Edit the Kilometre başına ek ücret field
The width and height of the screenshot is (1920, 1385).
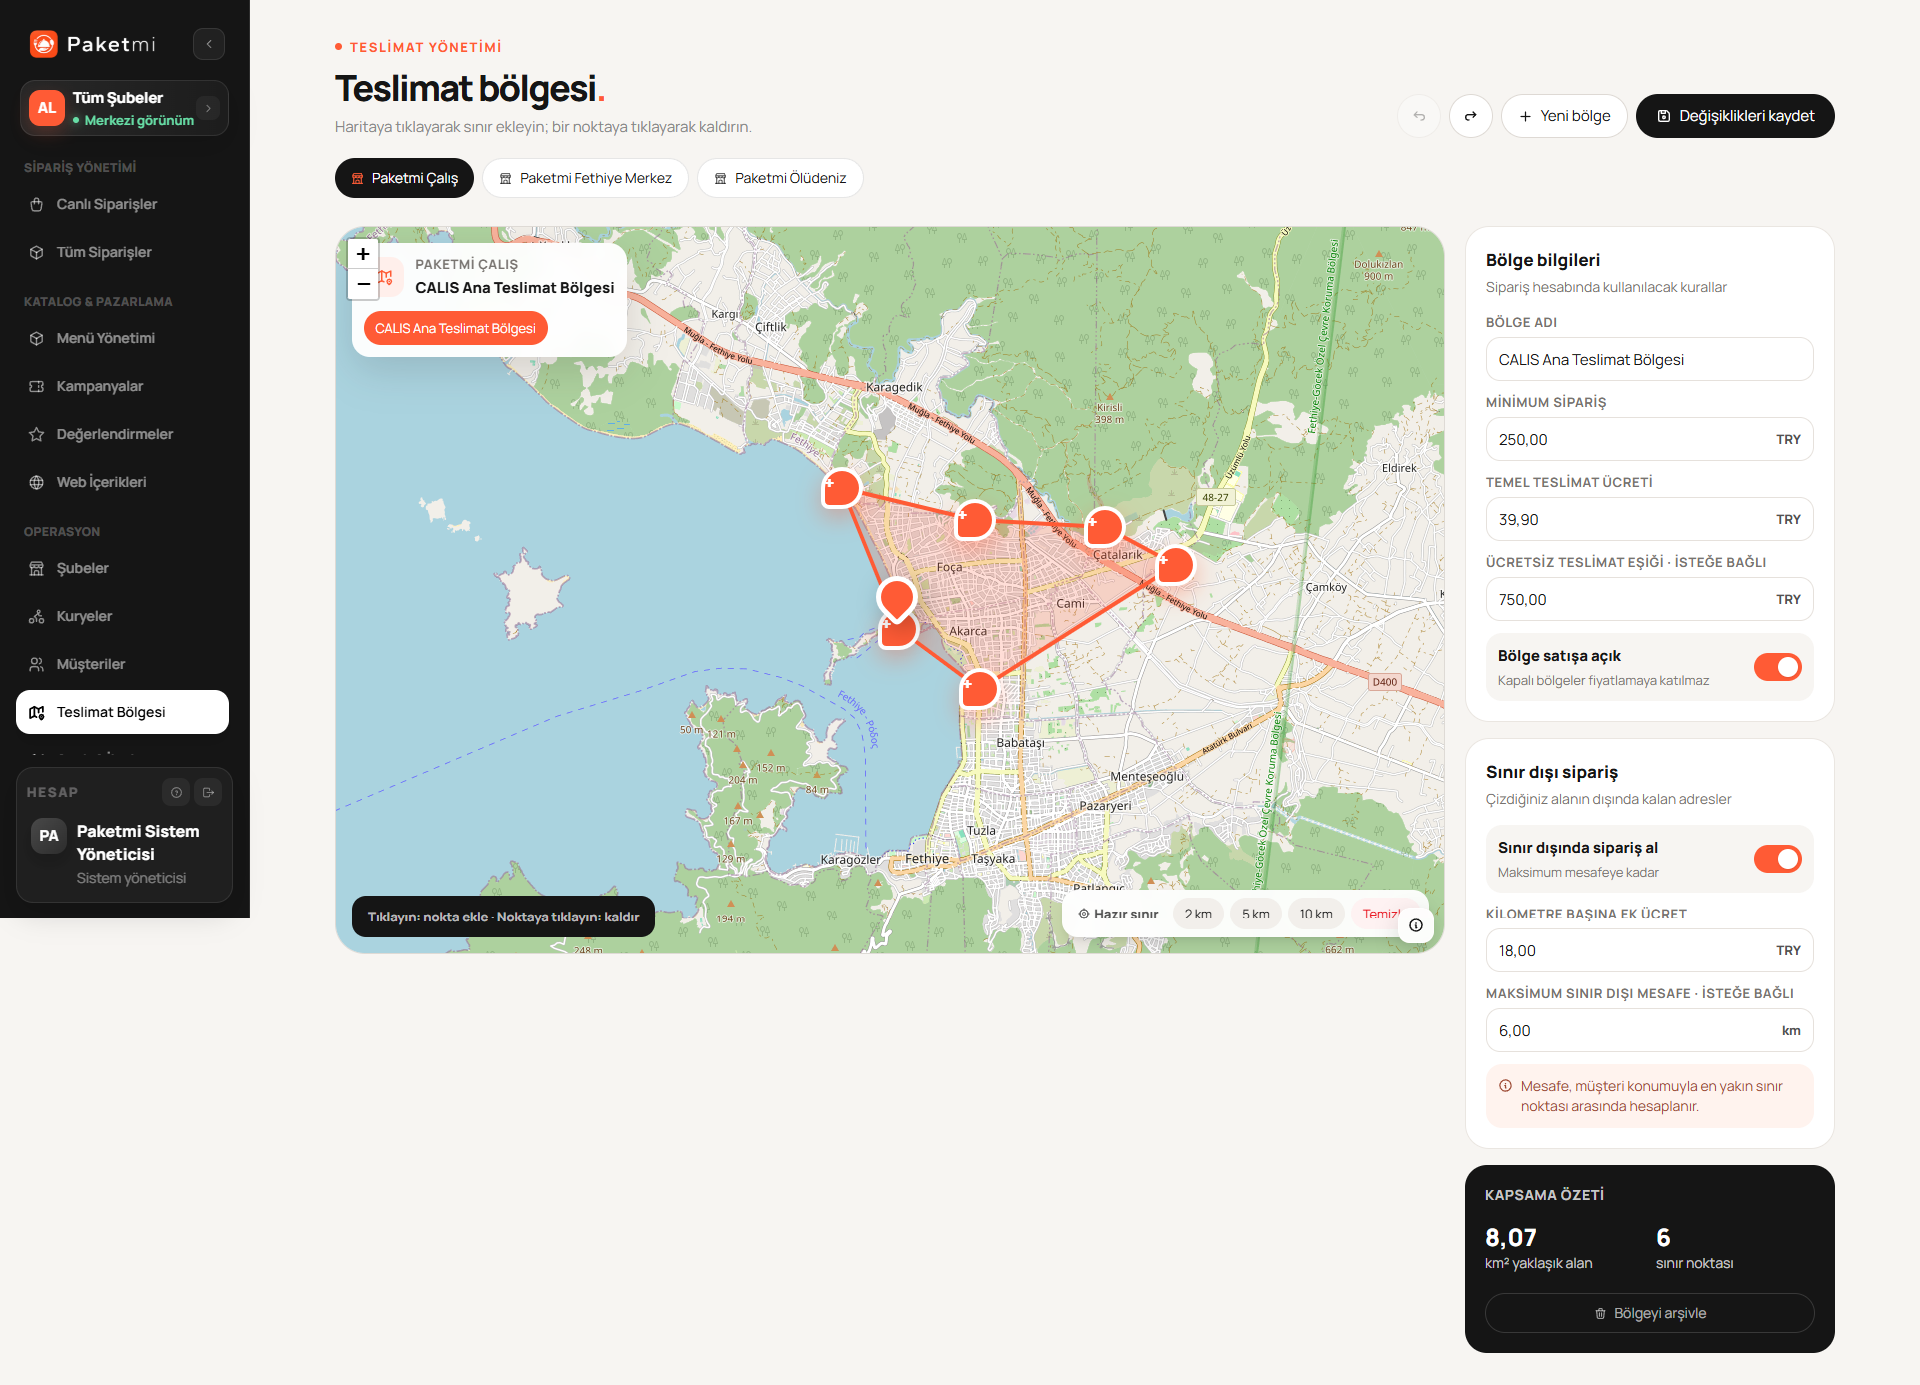1650,950
